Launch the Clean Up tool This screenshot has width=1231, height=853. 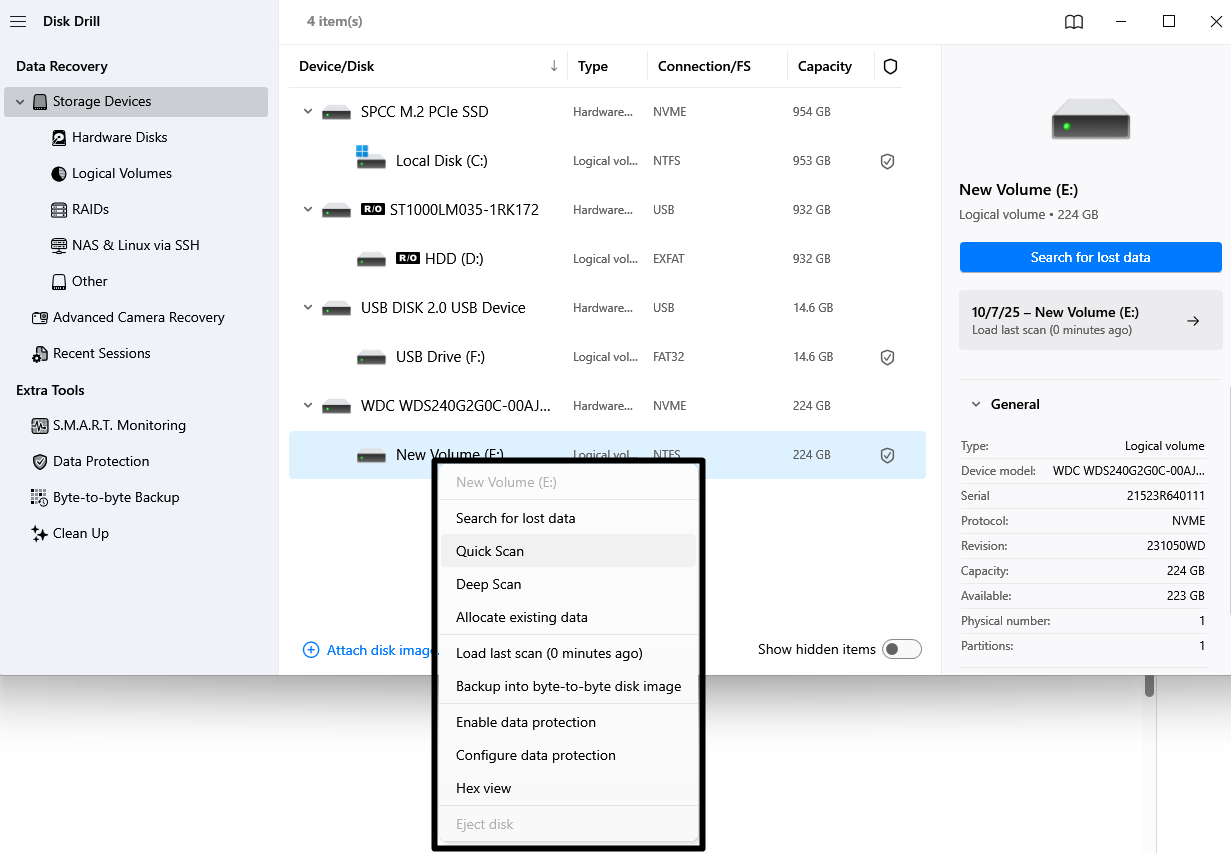click(81, 533)
